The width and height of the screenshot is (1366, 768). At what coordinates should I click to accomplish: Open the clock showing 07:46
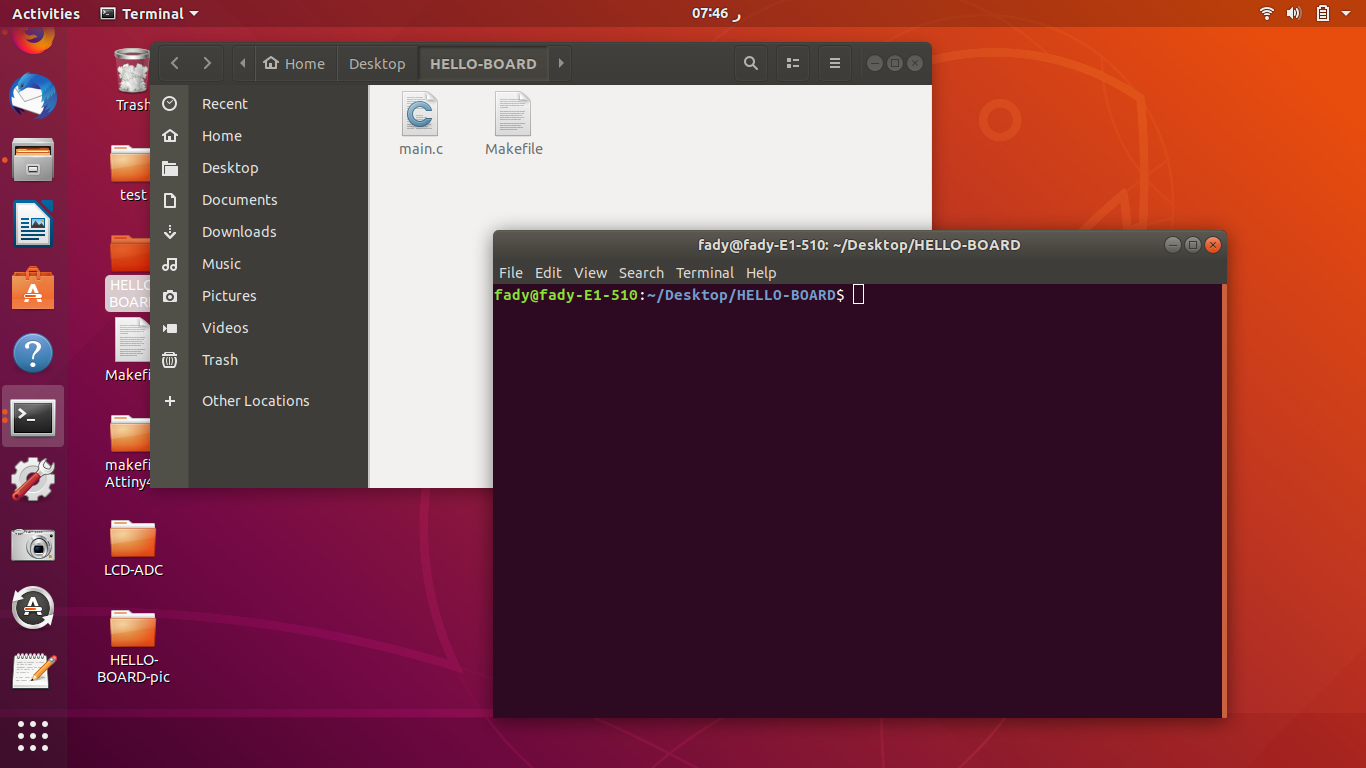[716, 14]
